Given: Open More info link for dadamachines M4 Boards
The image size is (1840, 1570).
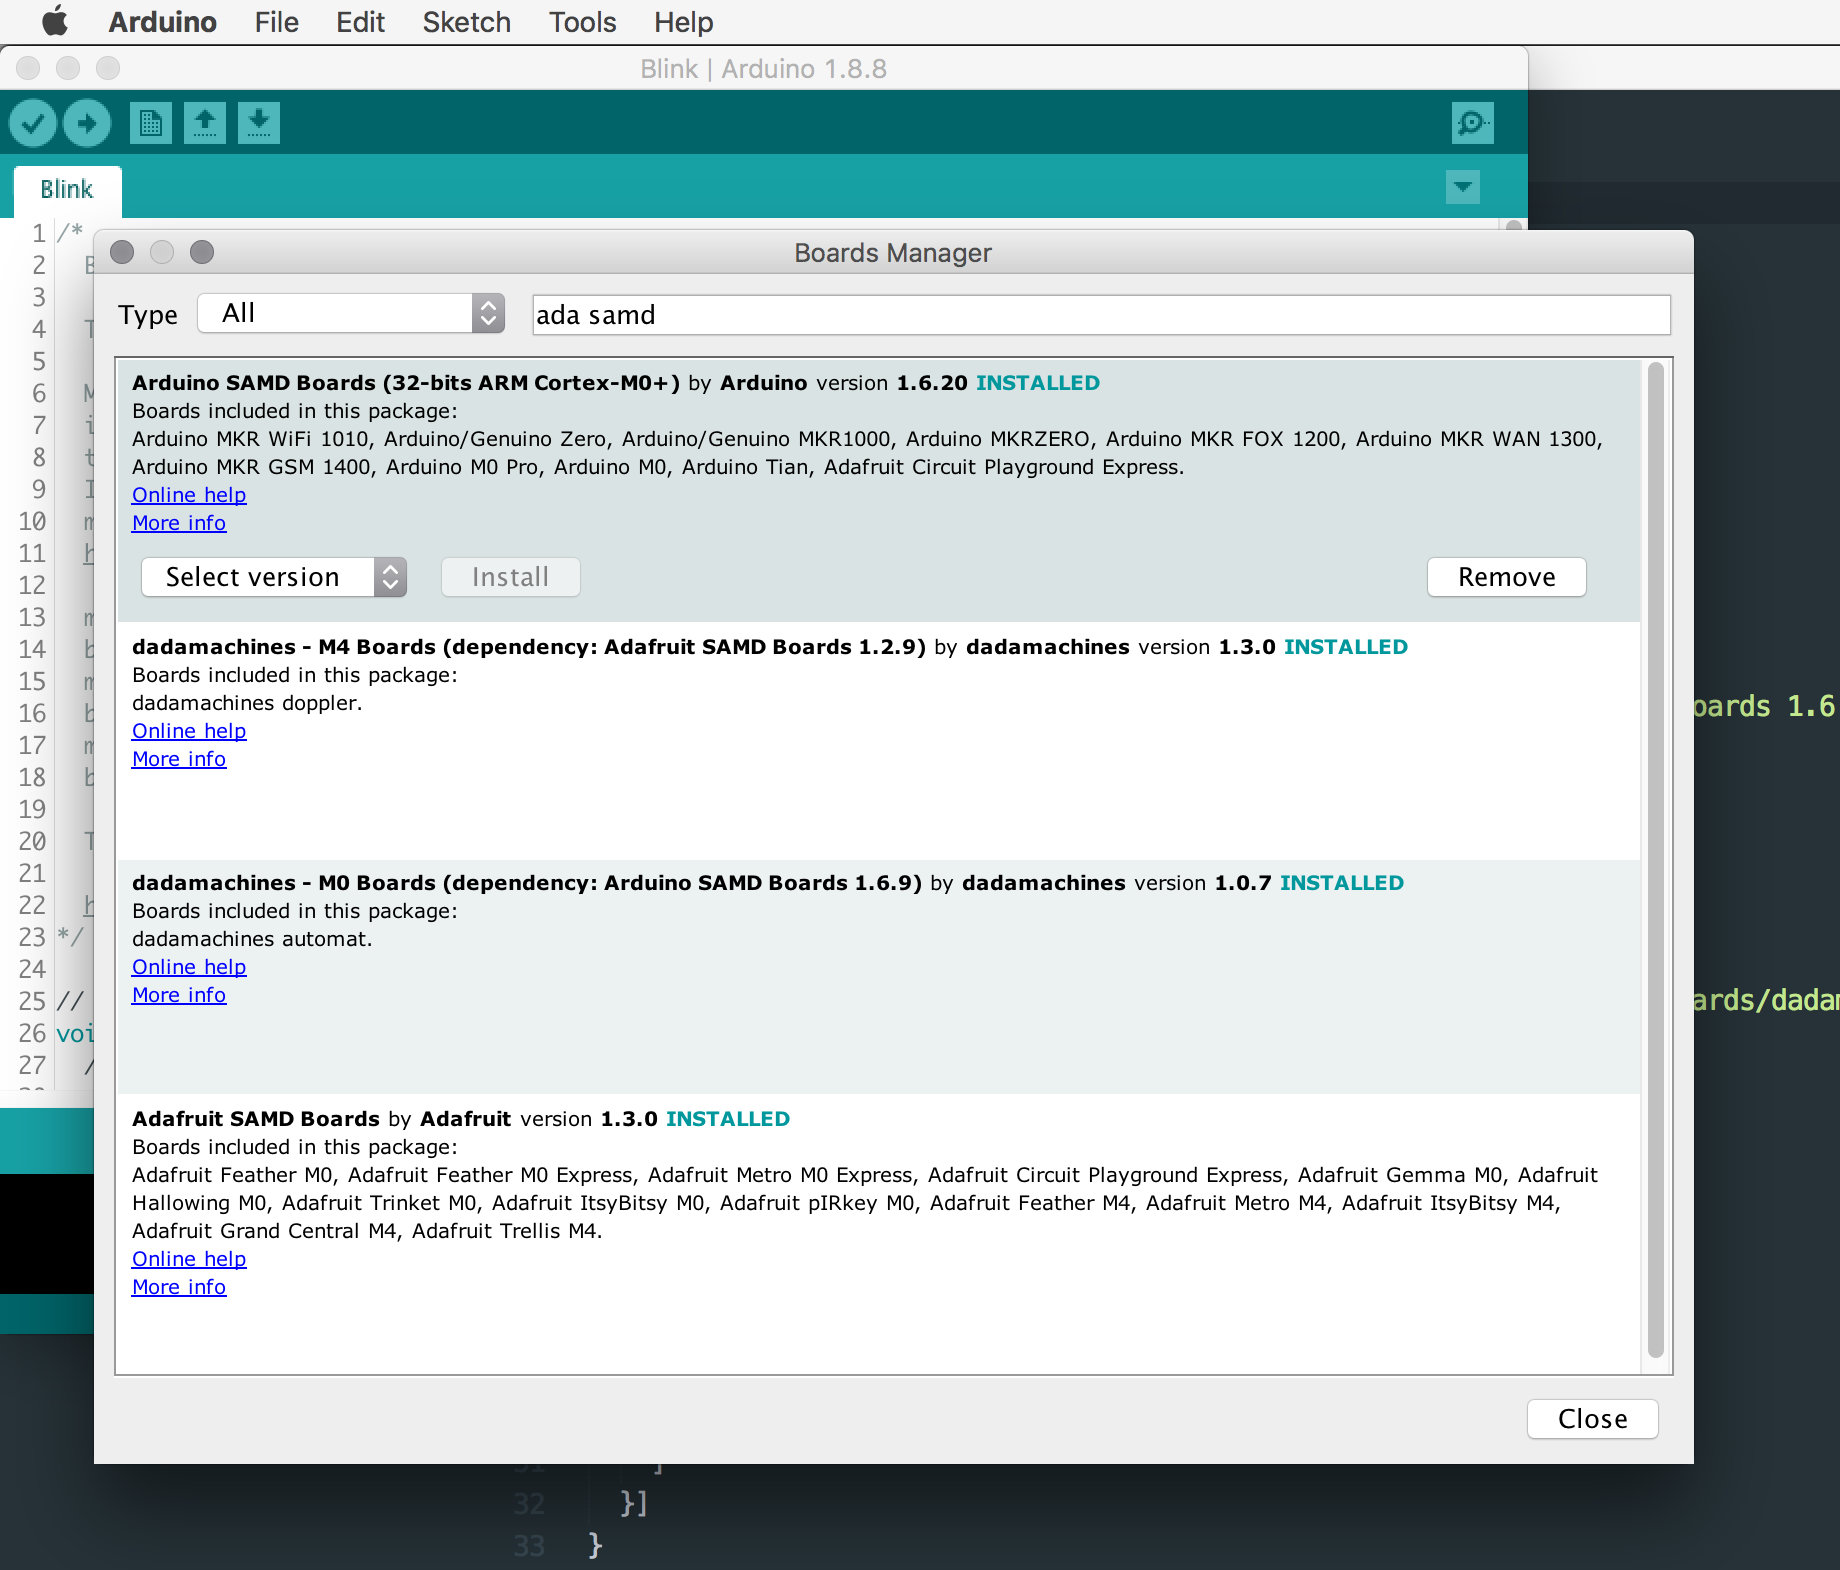Looking at the screenshot, I should 179,759.
